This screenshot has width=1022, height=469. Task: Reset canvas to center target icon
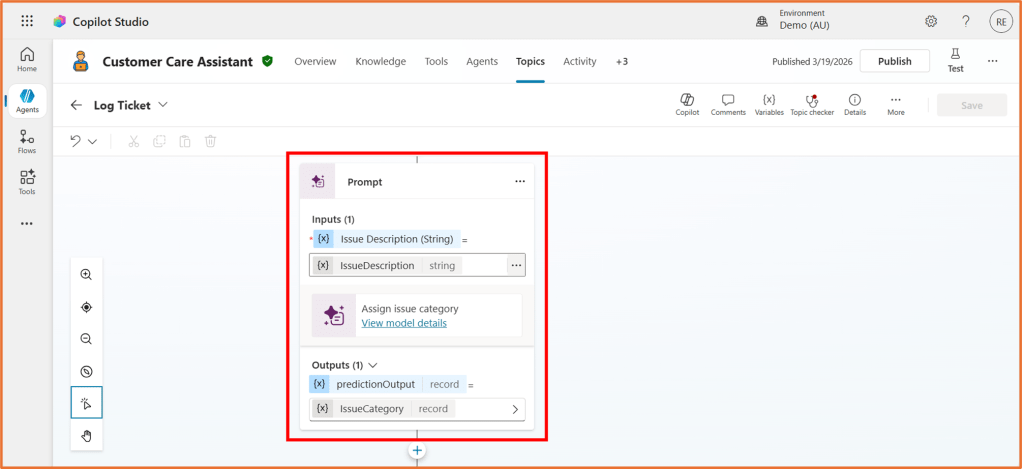86,307
